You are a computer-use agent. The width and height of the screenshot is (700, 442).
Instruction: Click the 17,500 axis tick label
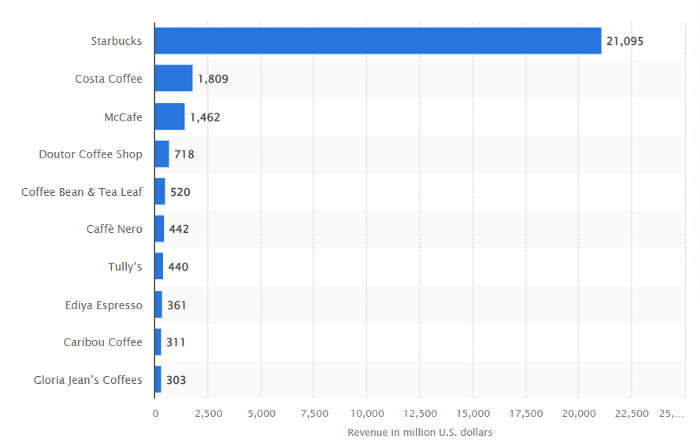click(x=526, y=414)
